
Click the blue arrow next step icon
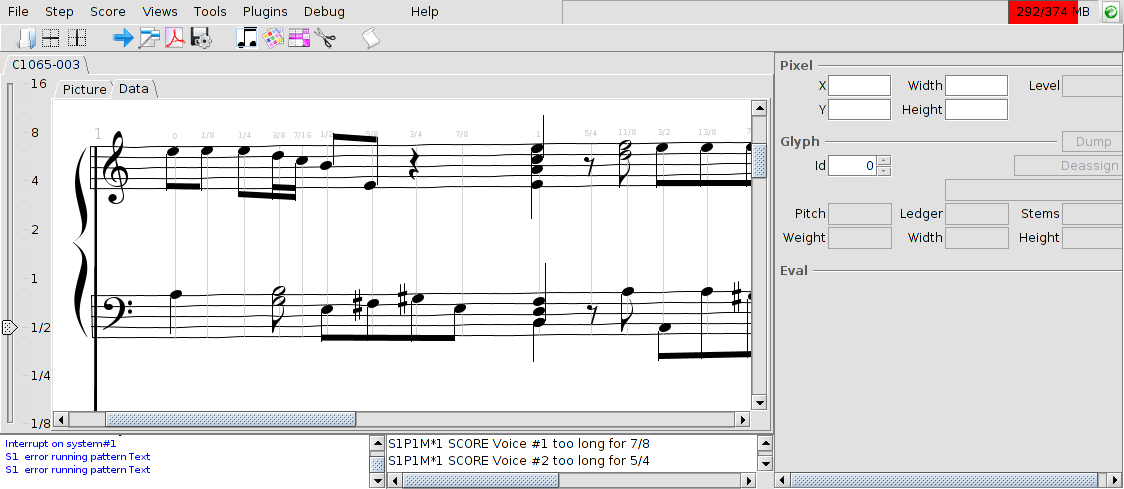pos(123,38)
